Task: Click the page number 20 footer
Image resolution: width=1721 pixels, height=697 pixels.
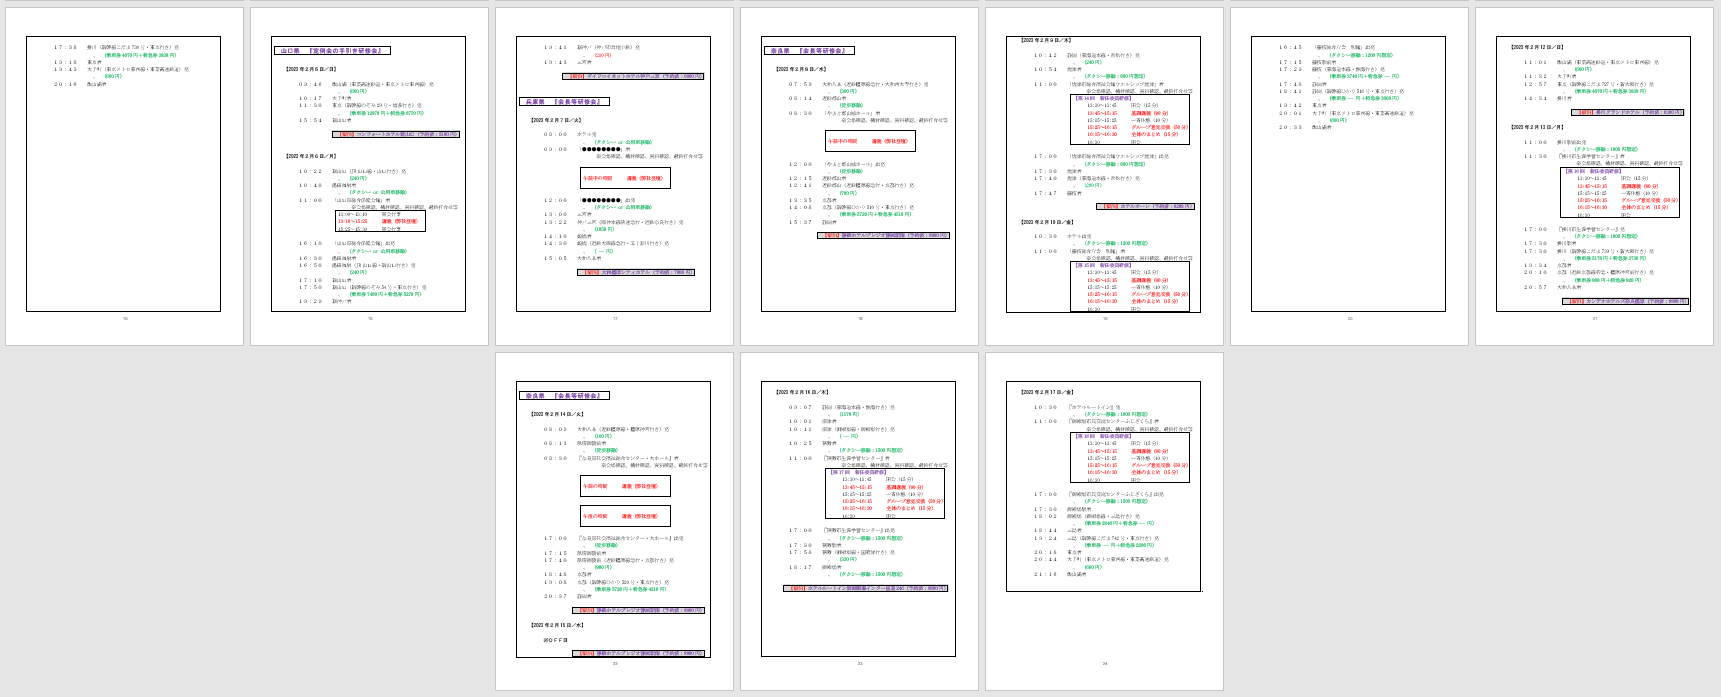Action: pos(1349,319)
